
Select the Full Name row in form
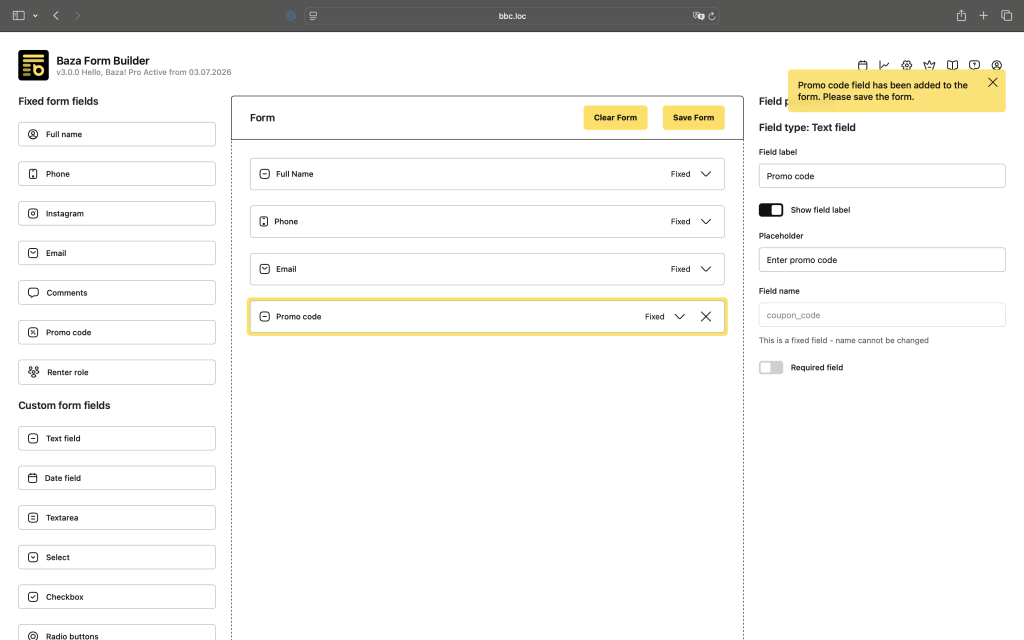(x=487, y=174)
